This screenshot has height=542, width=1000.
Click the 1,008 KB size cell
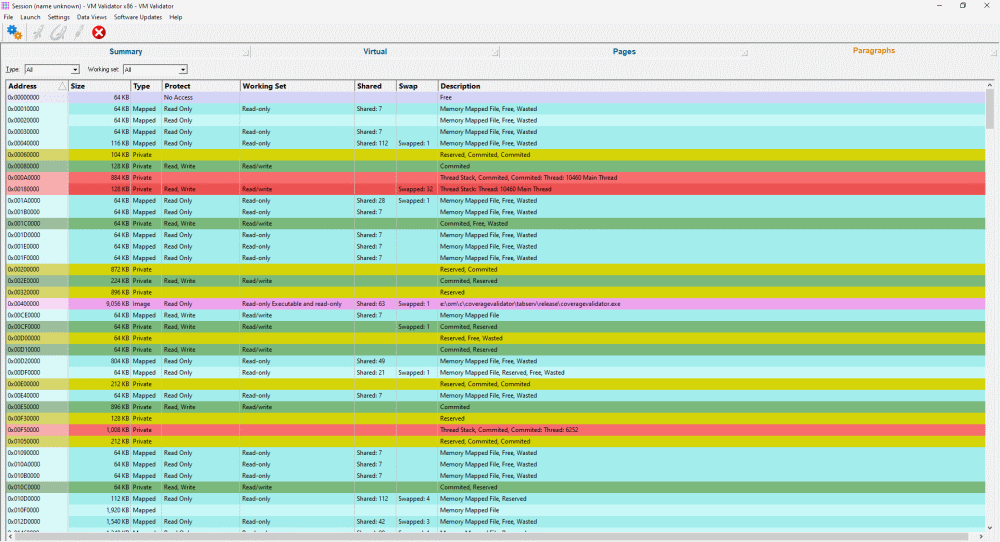coord(99,430)
